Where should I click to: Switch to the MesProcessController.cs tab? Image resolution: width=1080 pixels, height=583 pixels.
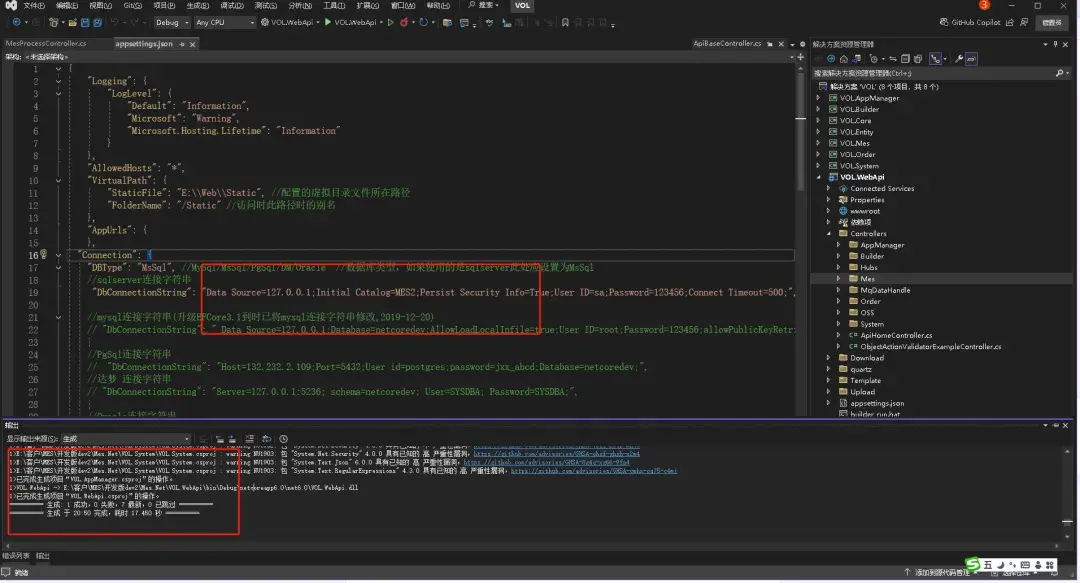click(x=45, y=44)
